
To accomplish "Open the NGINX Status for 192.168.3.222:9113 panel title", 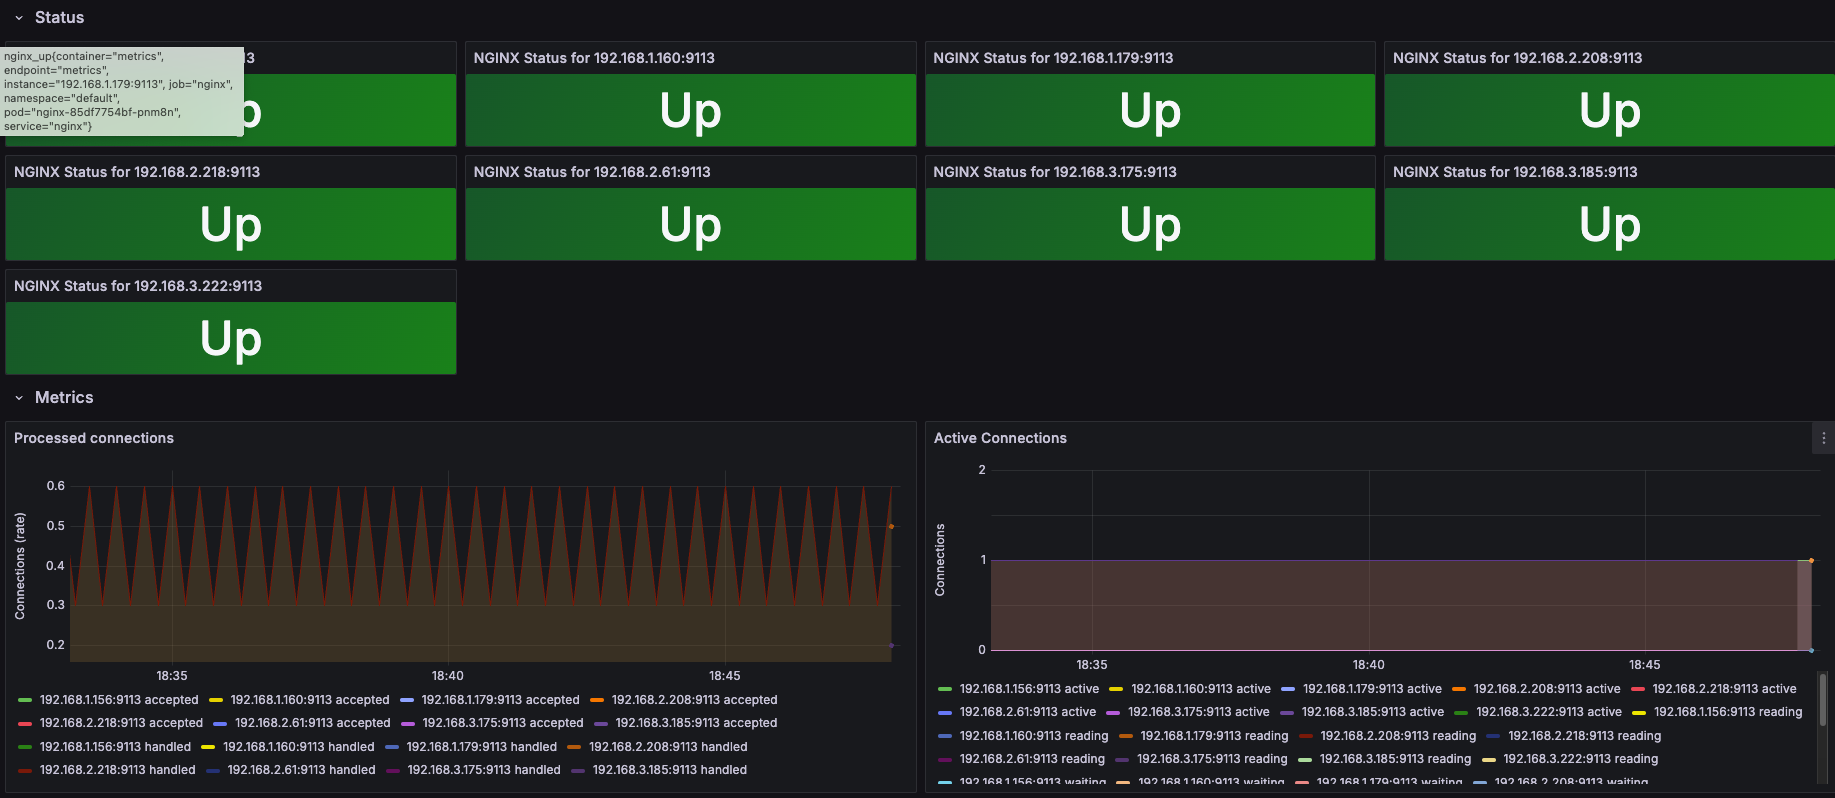I will tap(138, 286).
